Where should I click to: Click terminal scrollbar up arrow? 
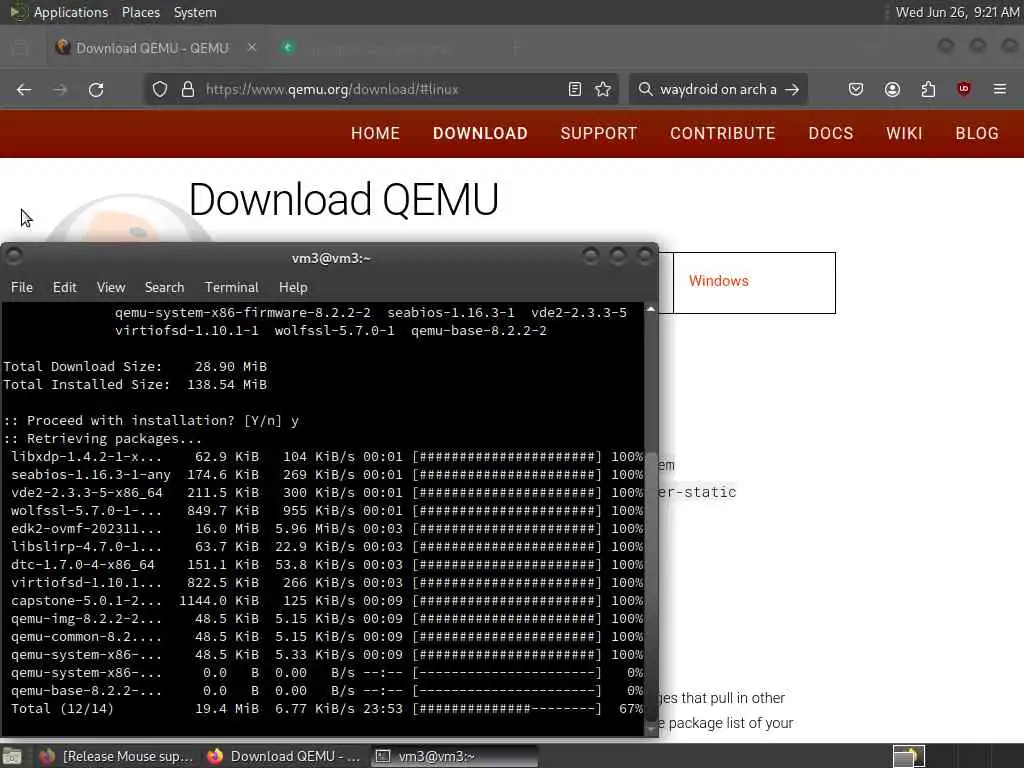651,309
